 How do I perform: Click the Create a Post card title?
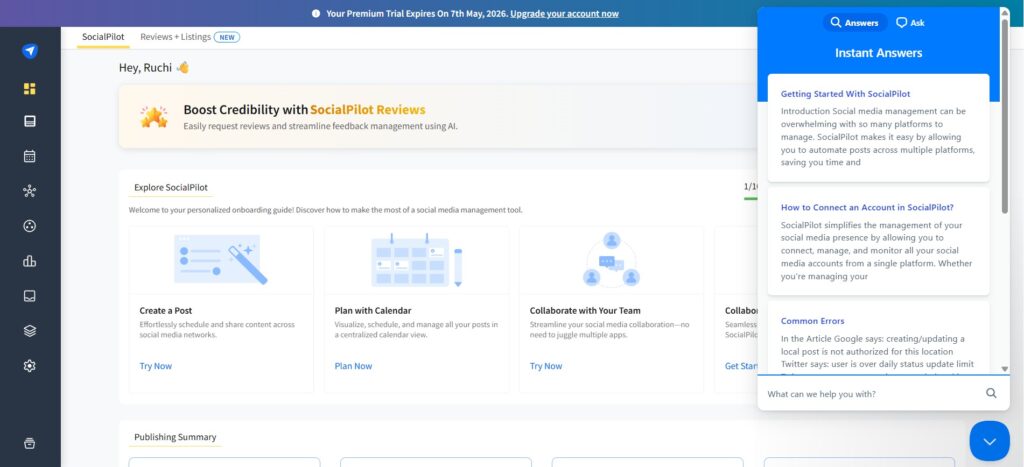[166, 311]
